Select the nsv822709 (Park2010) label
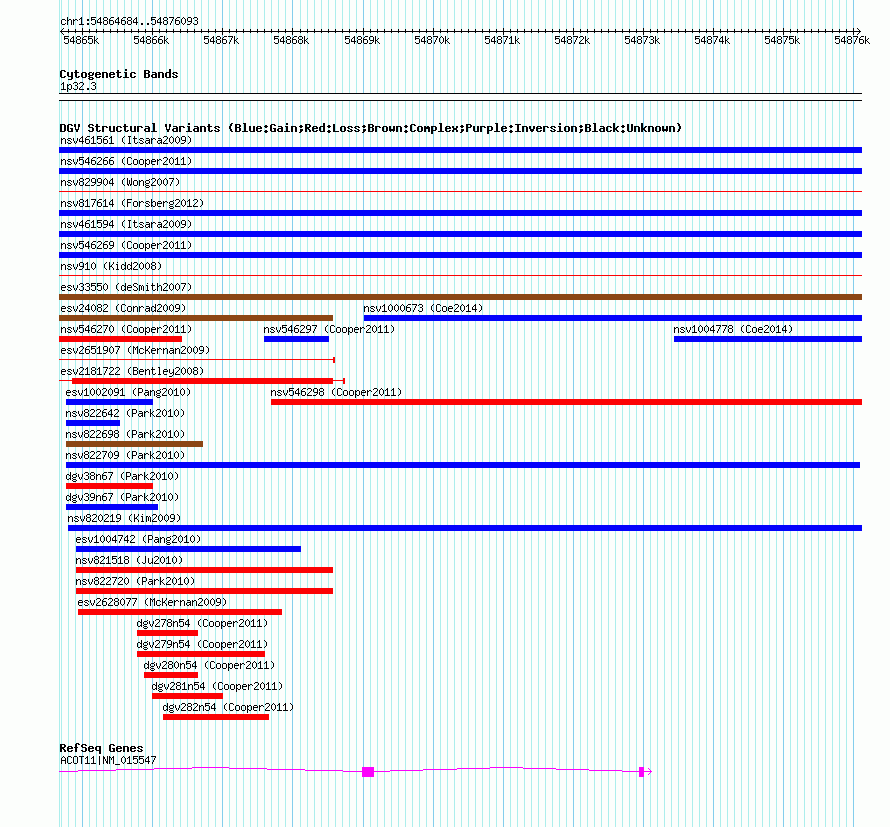This screenshot has height=827, width=890. 125,455
